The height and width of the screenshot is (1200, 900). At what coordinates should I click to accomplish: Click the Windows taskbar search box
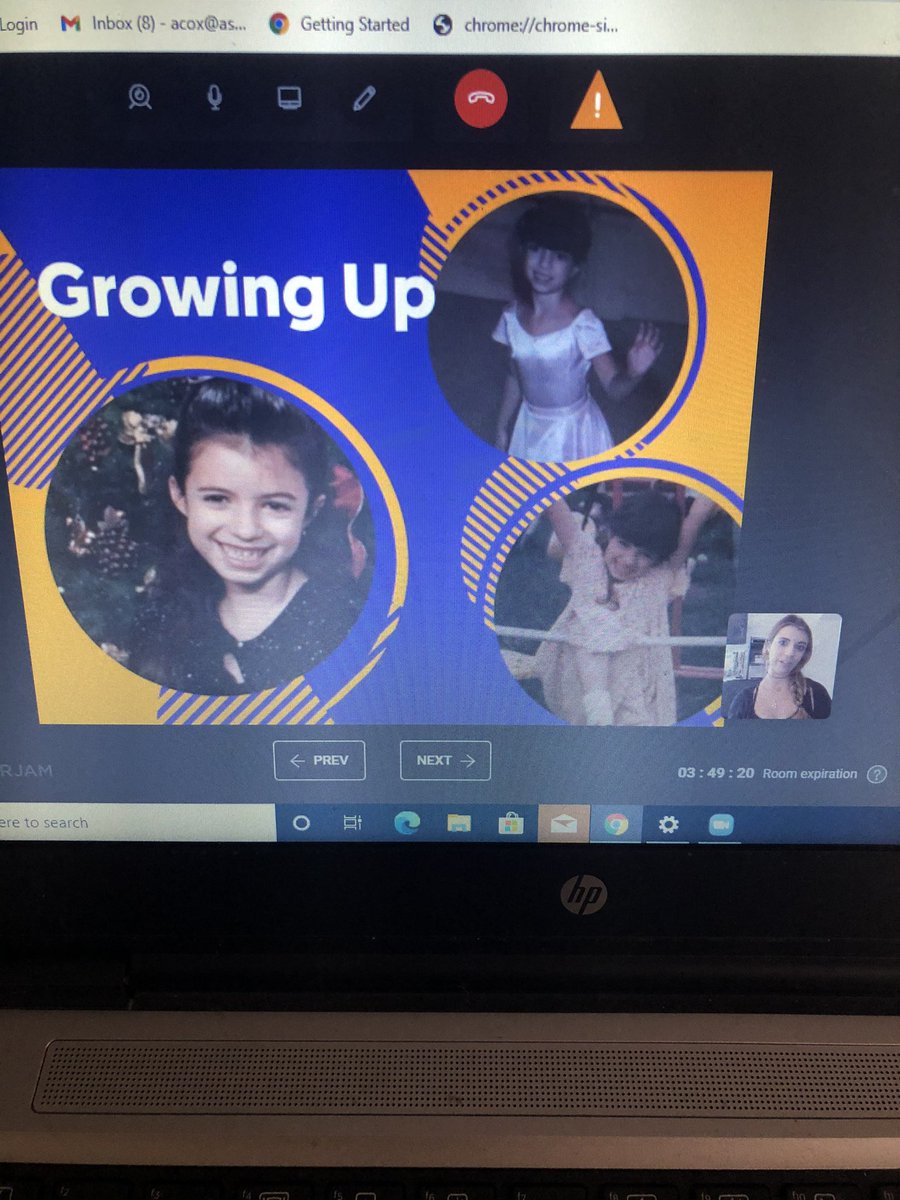[x=137, y=822]
